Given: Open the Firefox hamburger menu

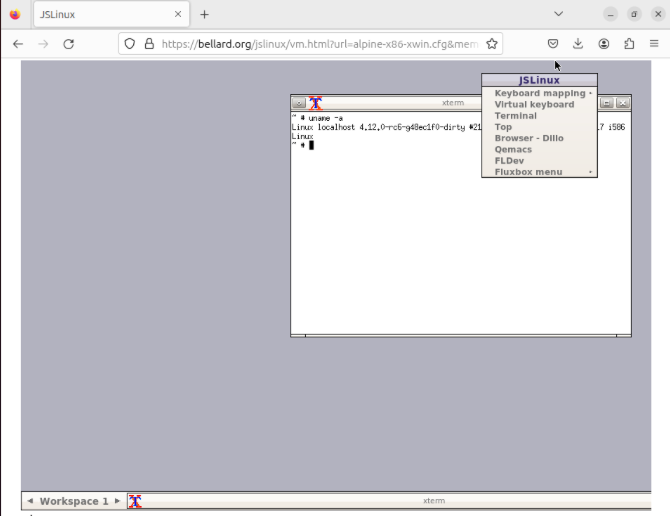Looking at the screenshot, I should pyautogui.click(x=654, y=44).
